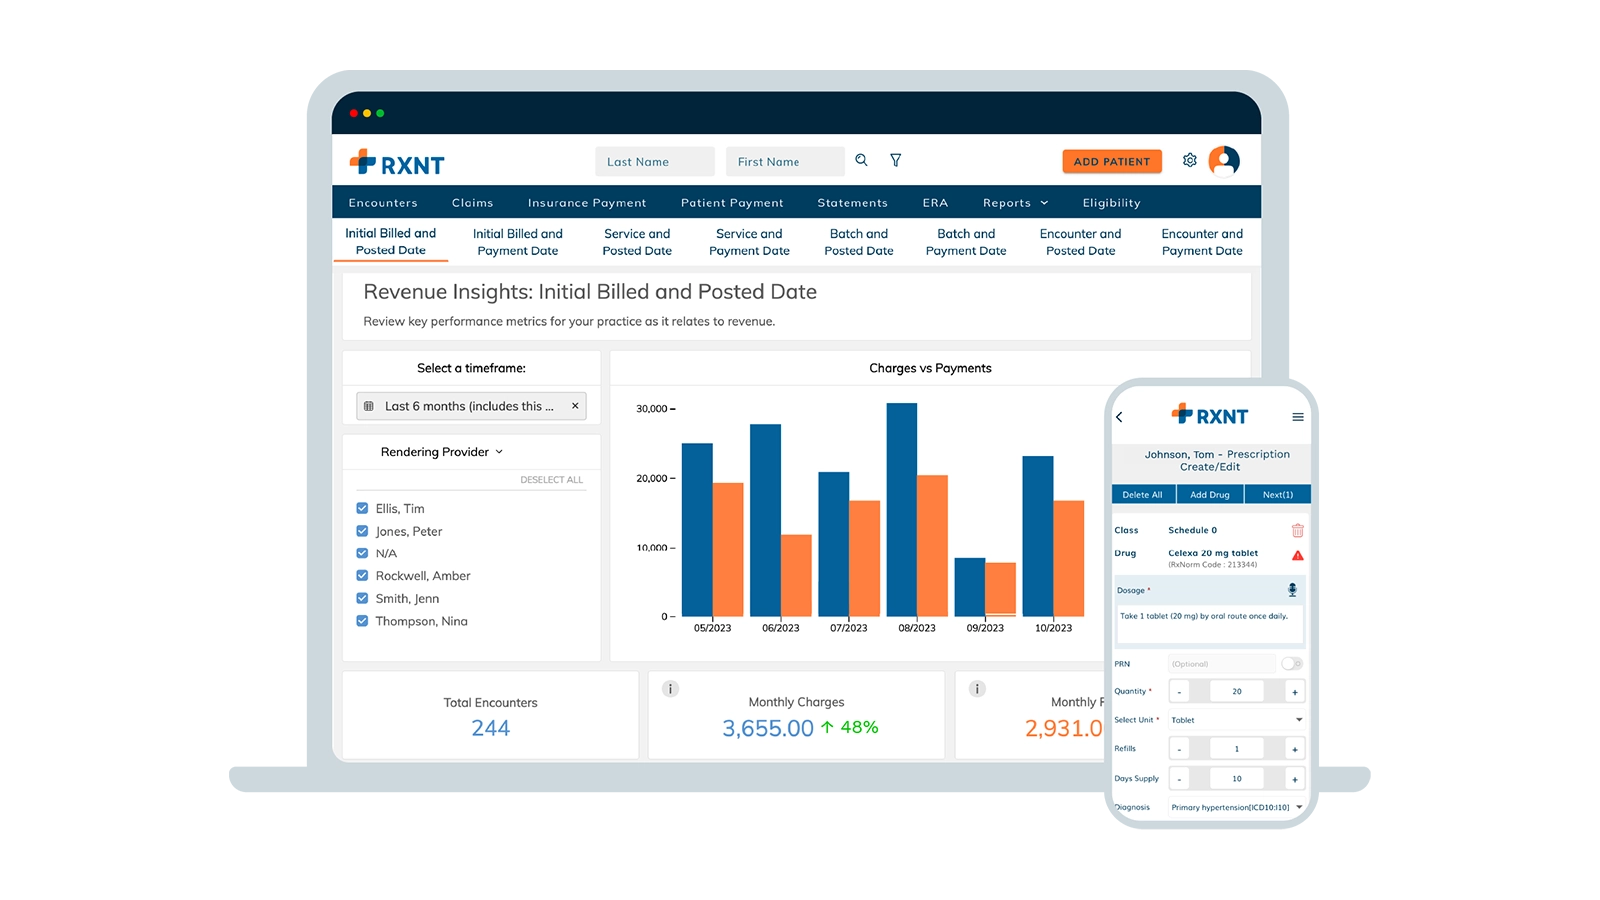Switch to Service and Posted Date tab

637,242
